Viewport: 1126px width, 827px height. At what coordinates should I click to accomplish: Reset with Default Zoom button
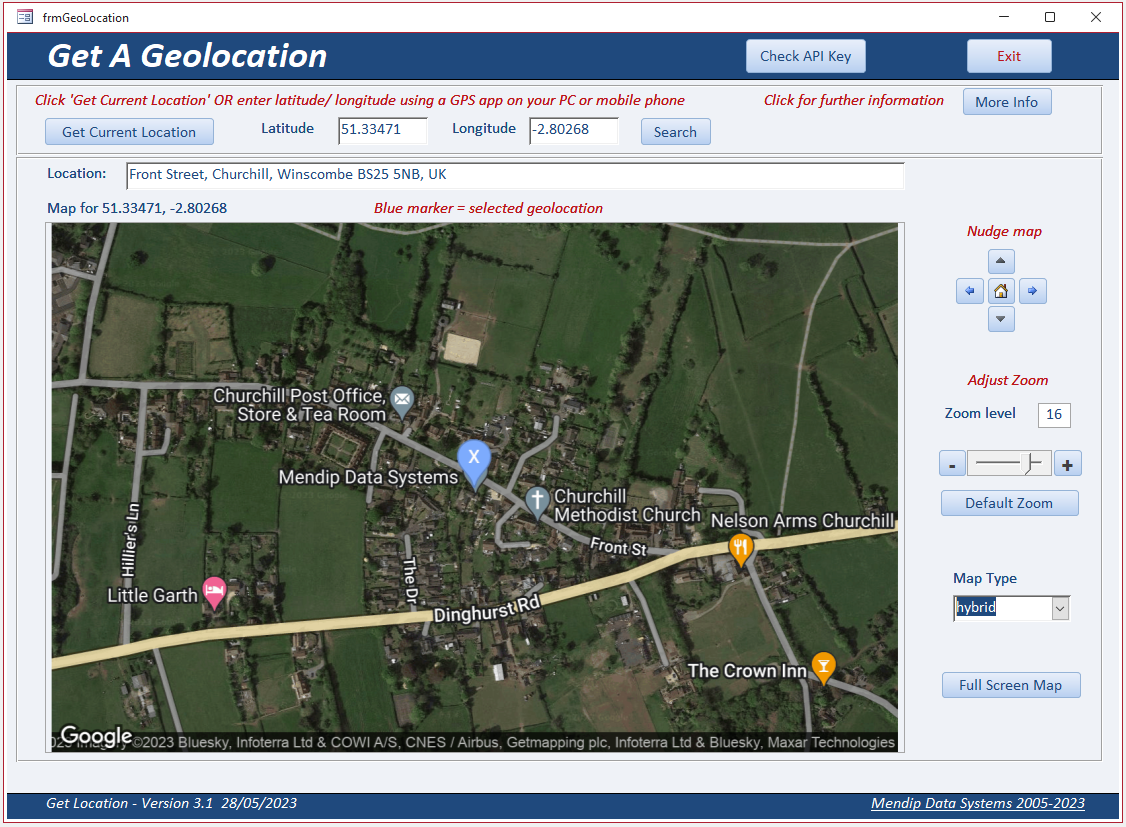(x=1010, y=503)
